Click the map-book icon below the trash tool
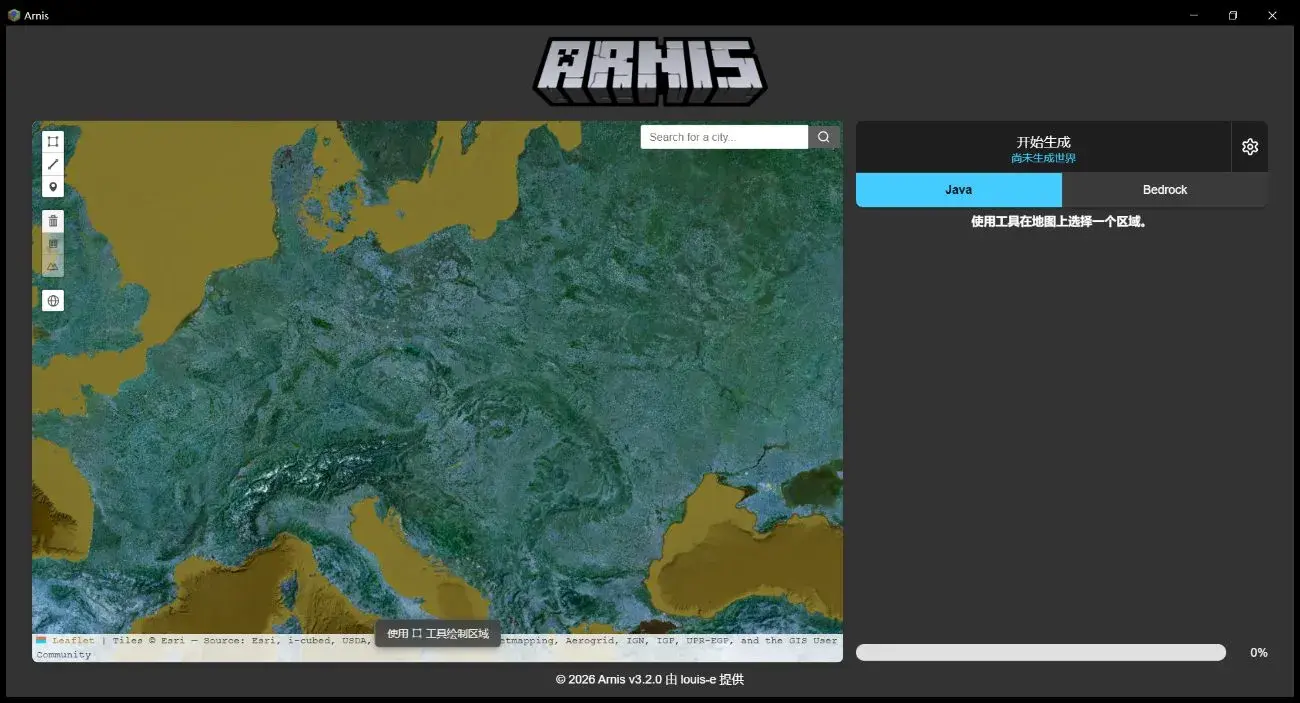Image resolution: width=1300 pixels, height=703 pixels. (53, 243)
